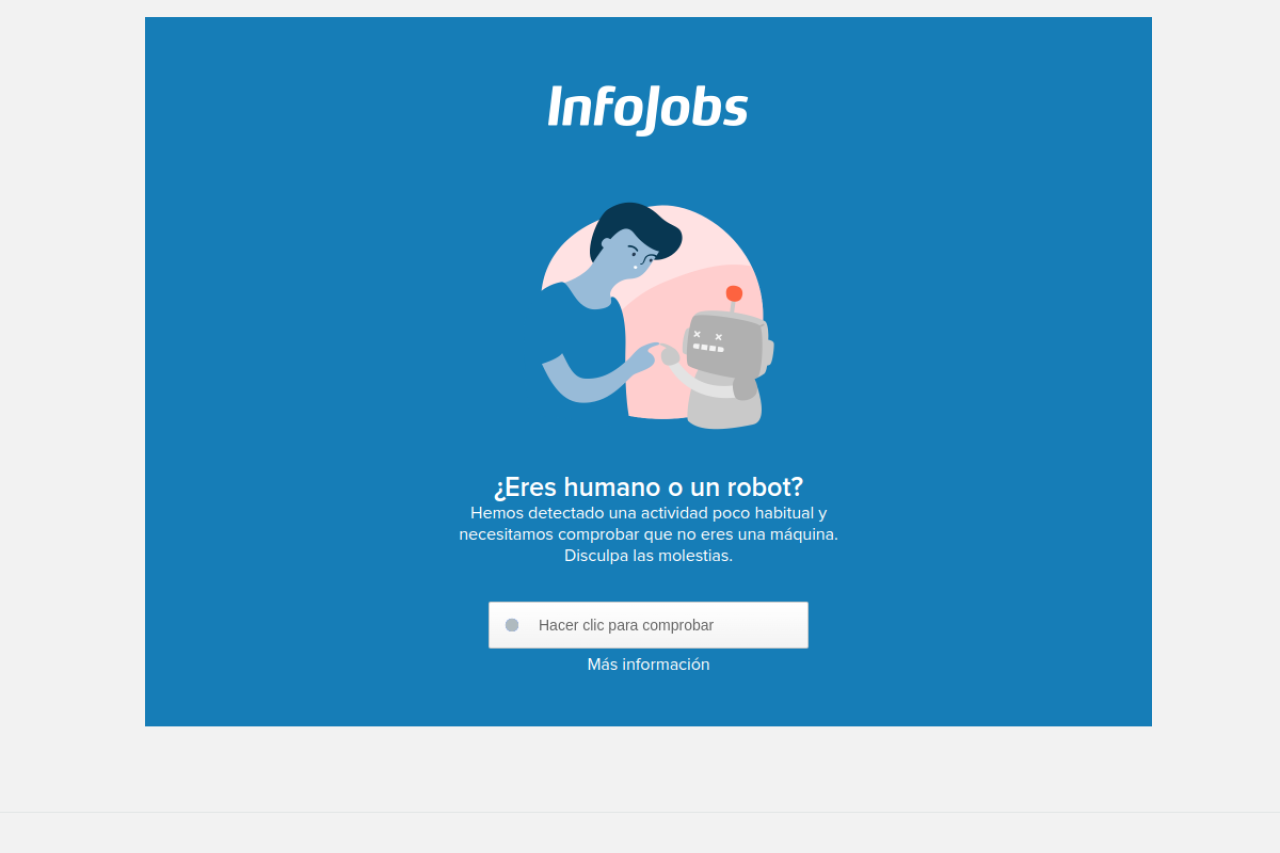The width and height of the screenshot is (1280, 853).
Task: Click the '¿Eres humano o un robot?' heading
Action: (648, 487)
